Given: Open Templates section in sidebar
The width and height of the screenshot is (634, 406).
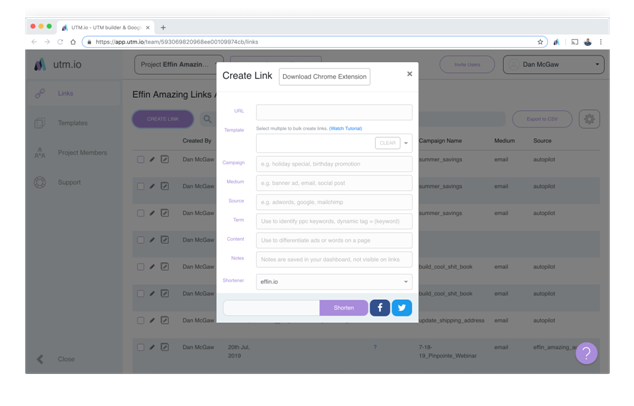Looking at the screenshot, I should (x=72, y=123).
